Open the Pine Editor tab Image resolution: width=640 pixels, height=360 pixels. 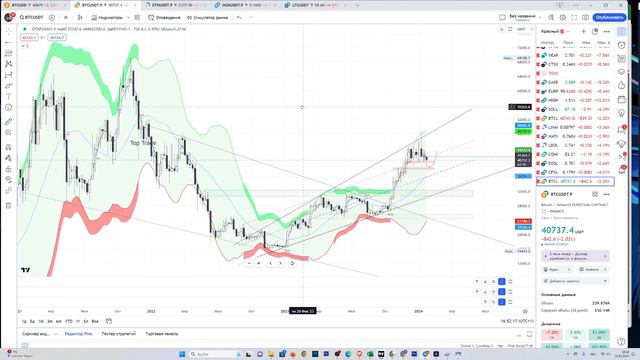click(x=78, y=333)
